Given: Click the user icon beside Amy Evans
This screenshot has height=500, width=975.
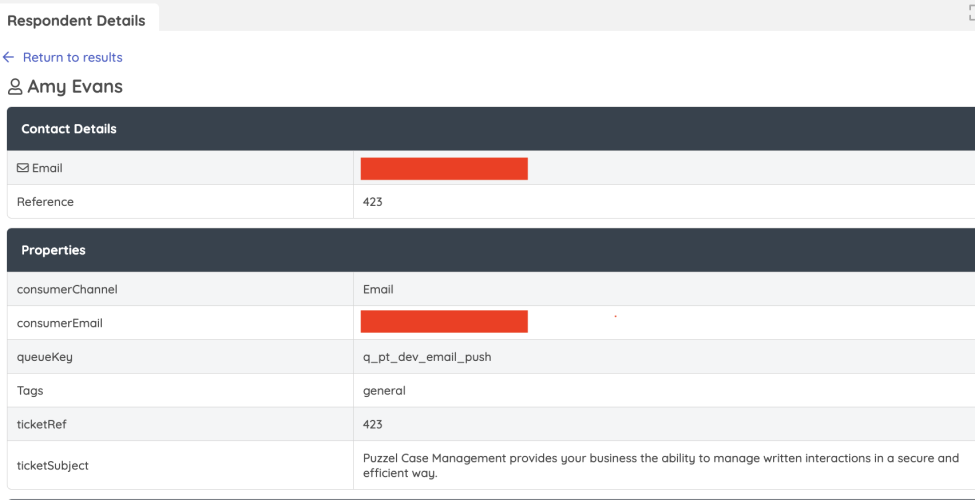Looking at the screenshot, I should [15, 87].
